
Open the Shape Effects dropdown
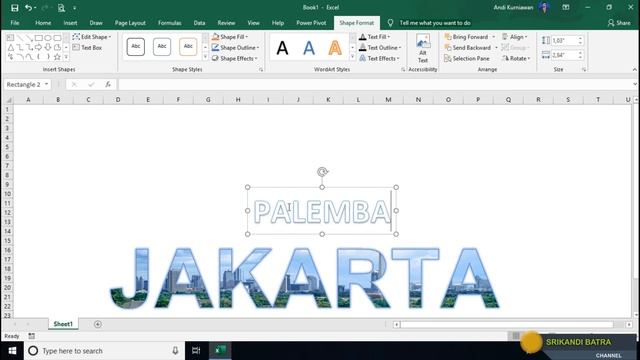(235, 59)
